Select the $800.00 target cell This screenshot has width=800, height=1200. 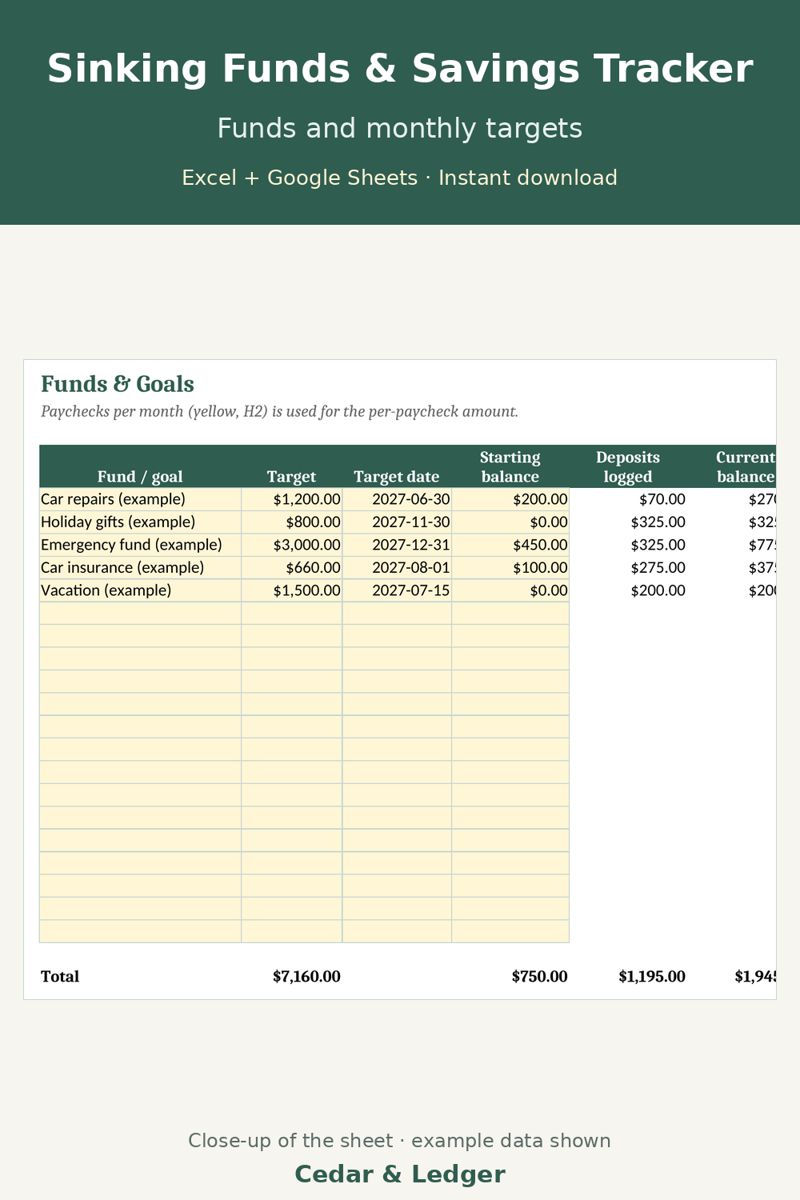[292, 522]
